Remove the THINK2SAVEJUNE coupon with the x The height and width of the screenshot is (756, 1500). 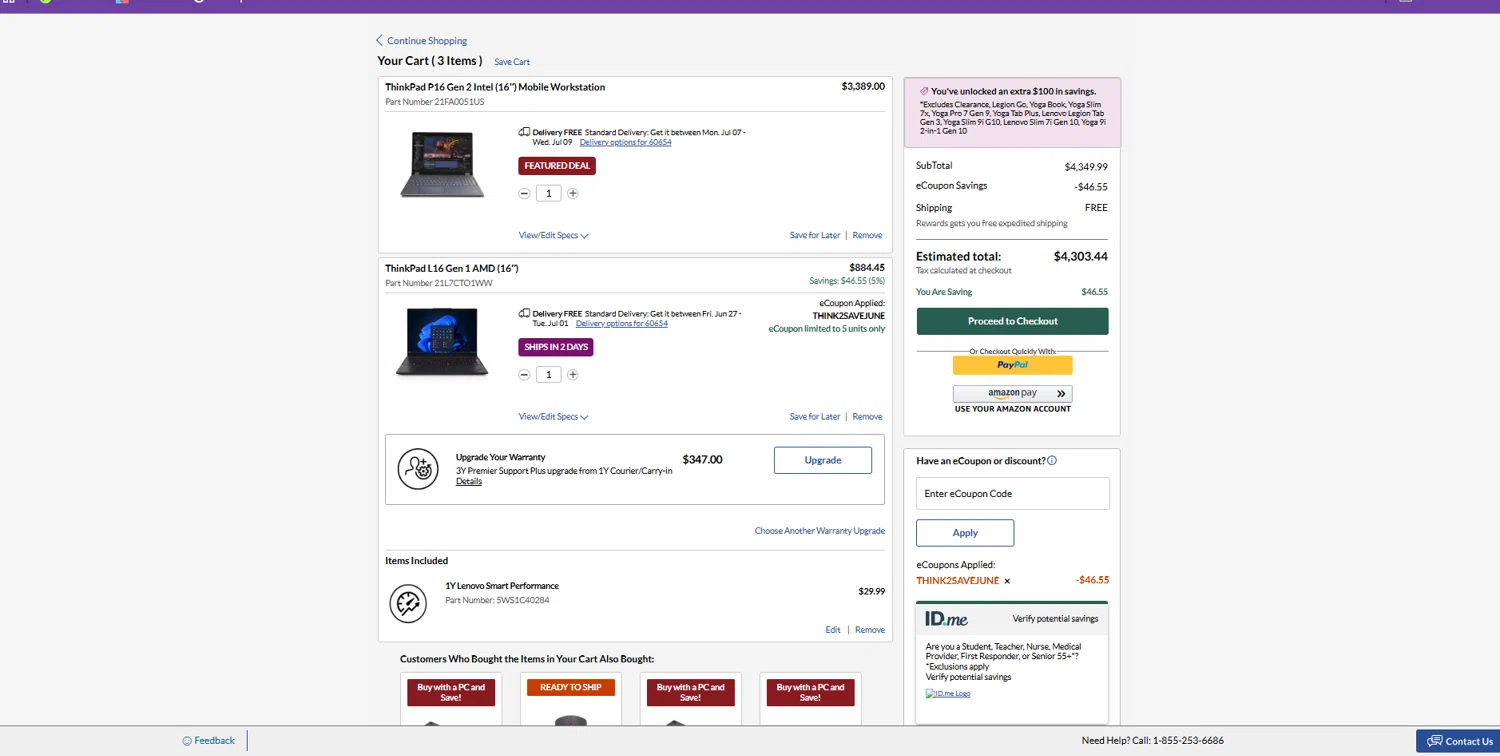point(1007,581)
